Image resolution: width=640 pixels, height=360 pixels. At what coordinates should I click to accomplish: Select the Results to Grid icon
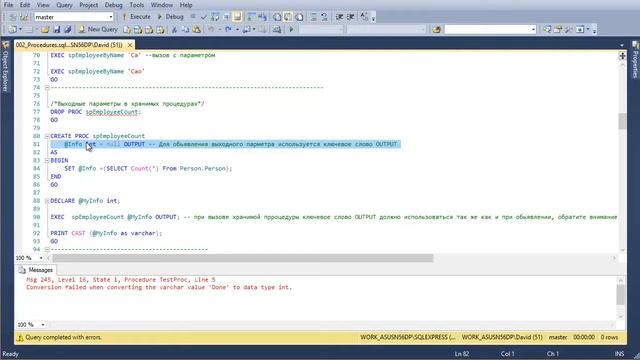(x=288, y=17)
